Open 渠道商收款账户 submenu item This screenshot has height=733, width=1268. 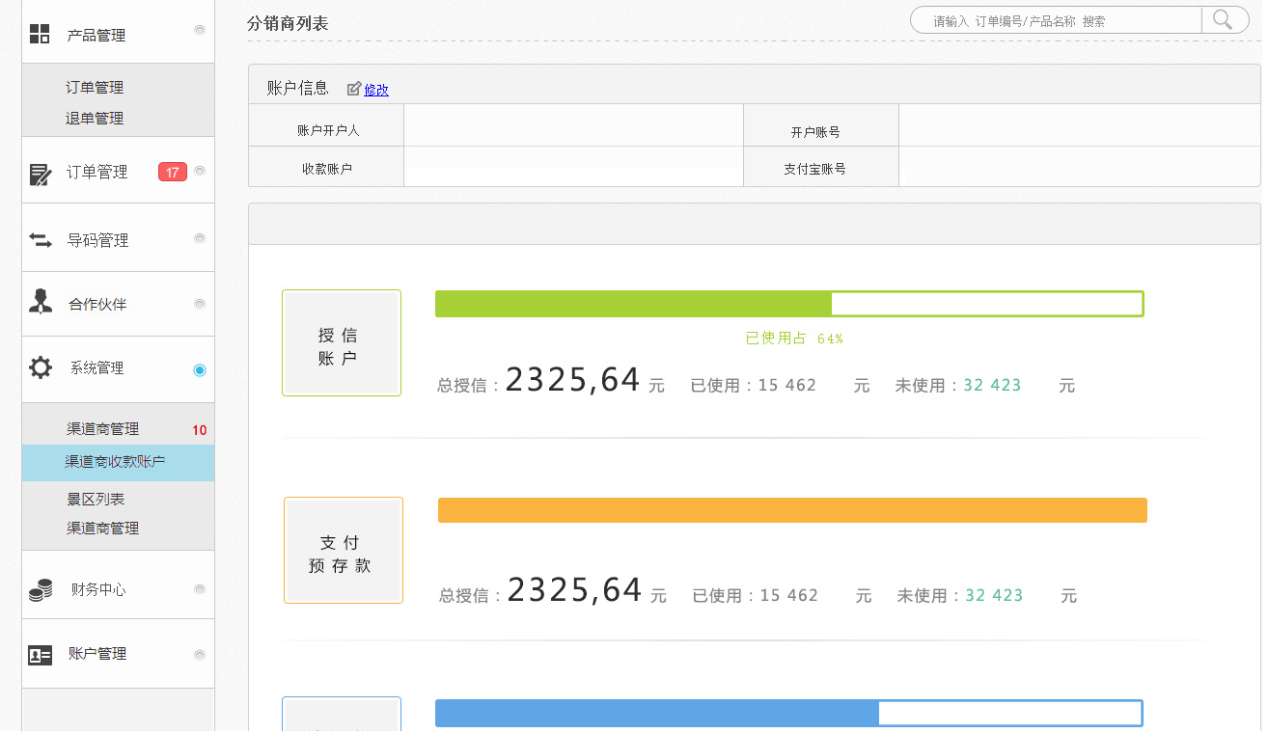tap(115, 462)
